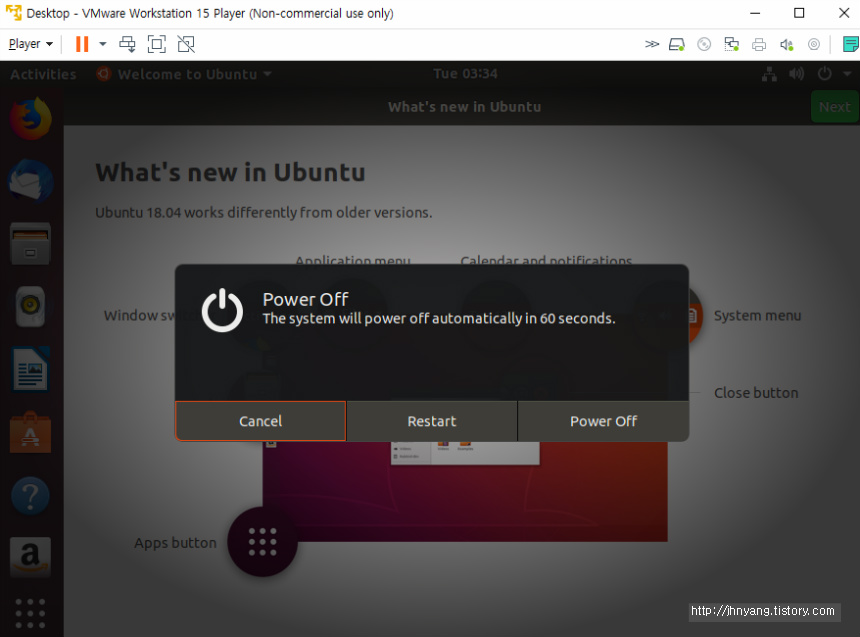Open the sound card device icon
The width and height of the screenshot is (860, 637).
tap(787, 44)
